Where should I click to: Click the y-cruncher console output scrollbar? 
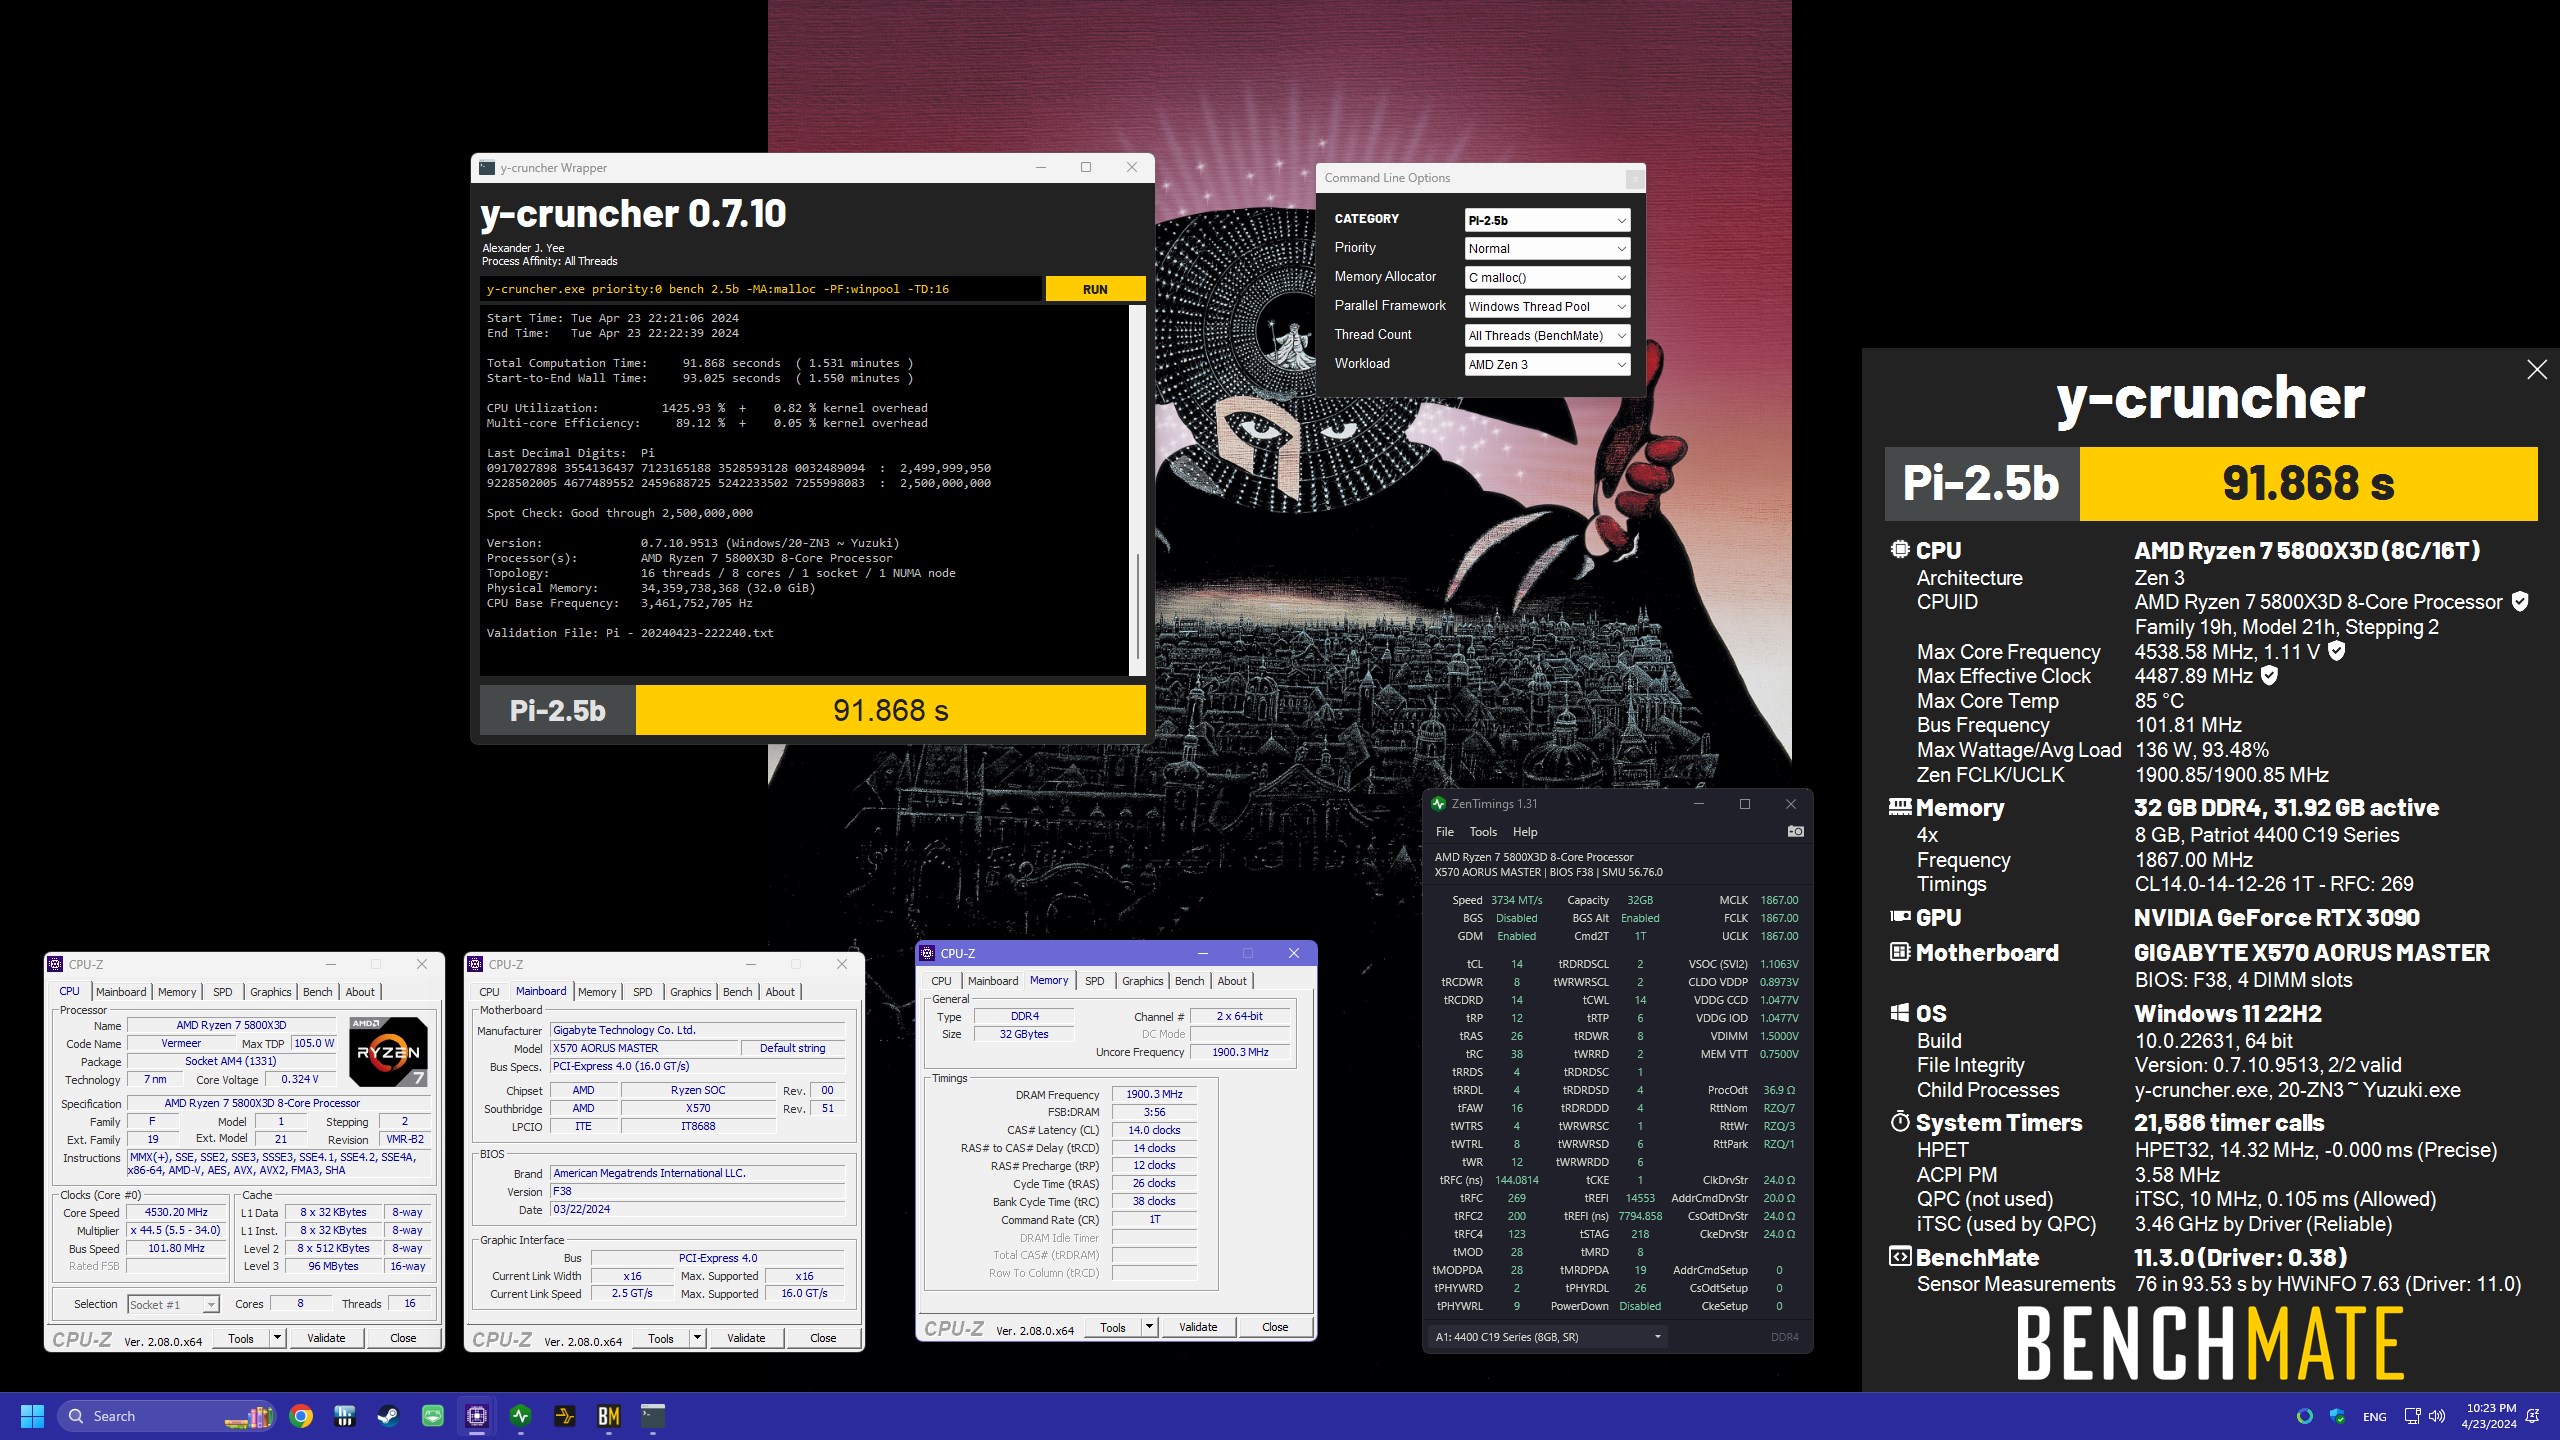point(1137,490)
